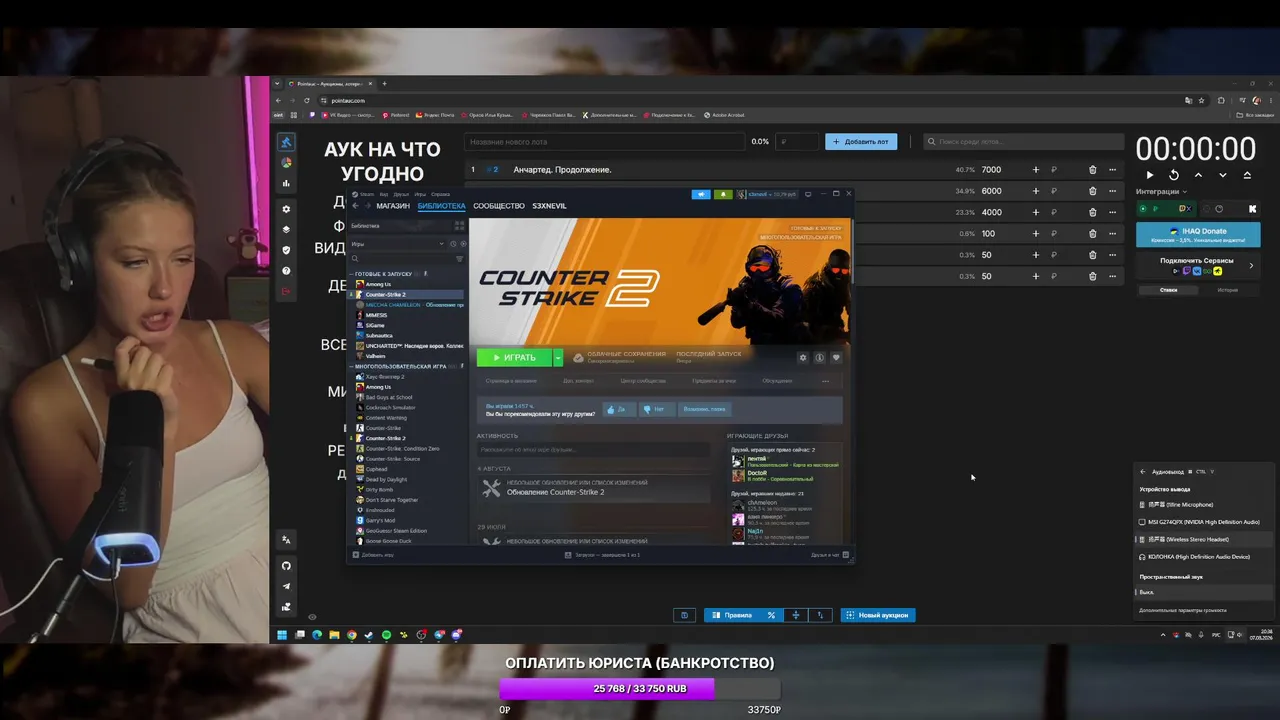This screenshot has height=720, width=1280.
Task: Collapse the Многопользовательская игра category
Action: pyautogui.click(x=351, y=366)
